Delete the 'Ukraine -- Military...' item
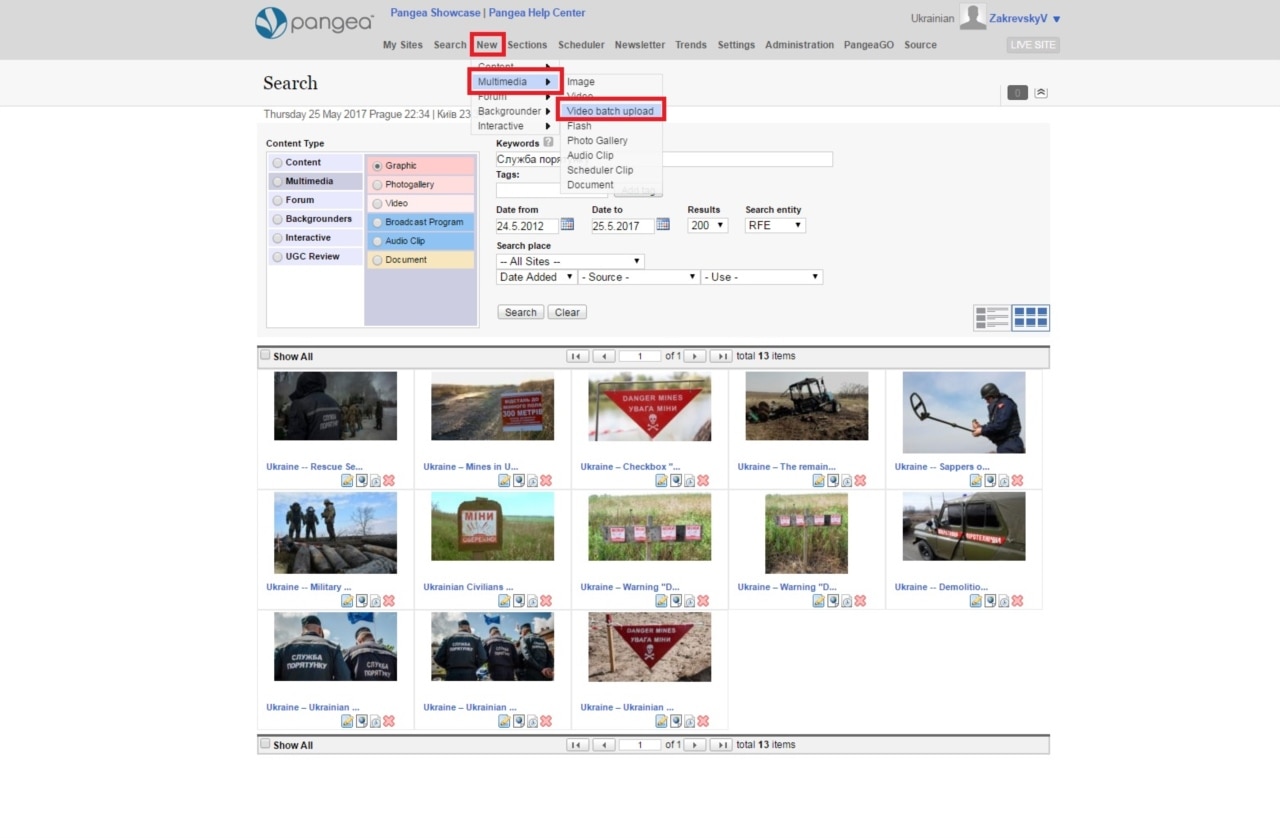This screenshot has height=838, width=1280. tap(389, 601)
